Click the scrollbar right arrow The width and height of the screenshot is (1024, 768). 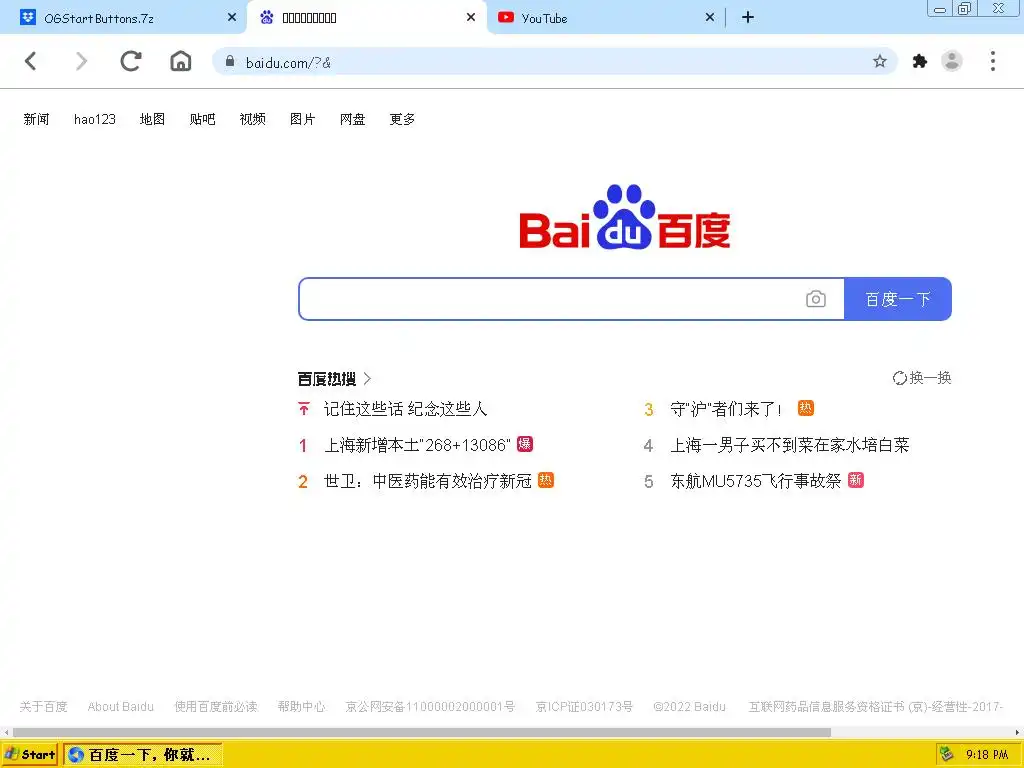1017,733
